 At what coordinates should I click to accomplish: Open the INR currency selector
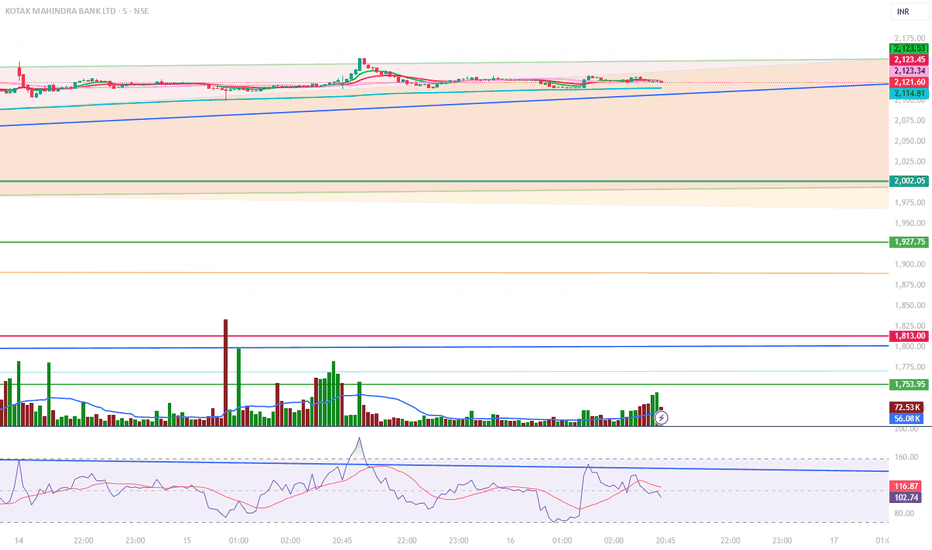[x=909, y=11]
